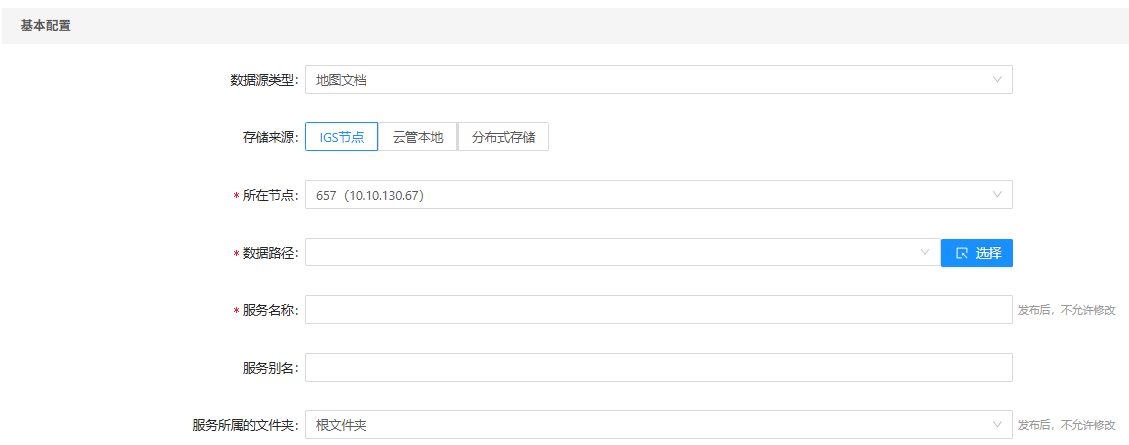The width and height of the screenshot is (1129, 445).
Task: Choose 分布式存储 as storage source
Action: [x=503, y=137]
